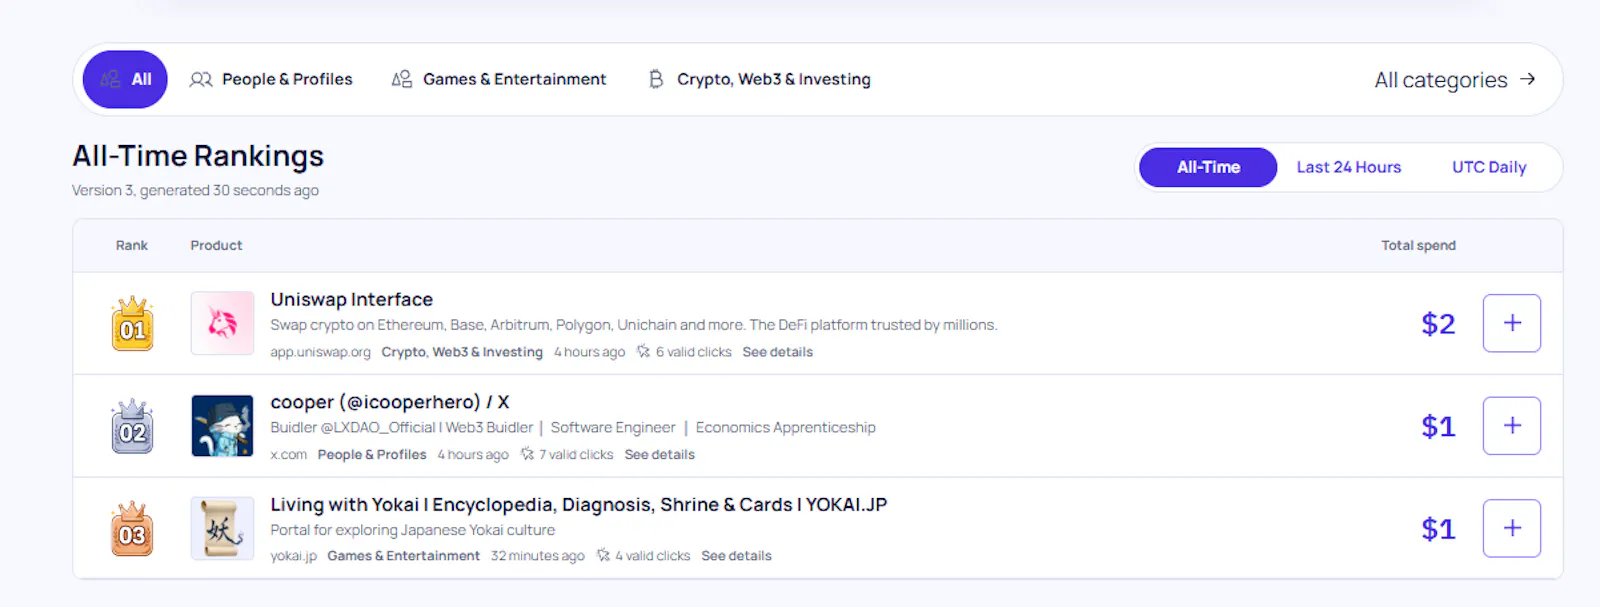Click Uniswap's Crypto, Web3 & Investing tag
Screen dimensions: 1600x607
click(x=462, y=352)
